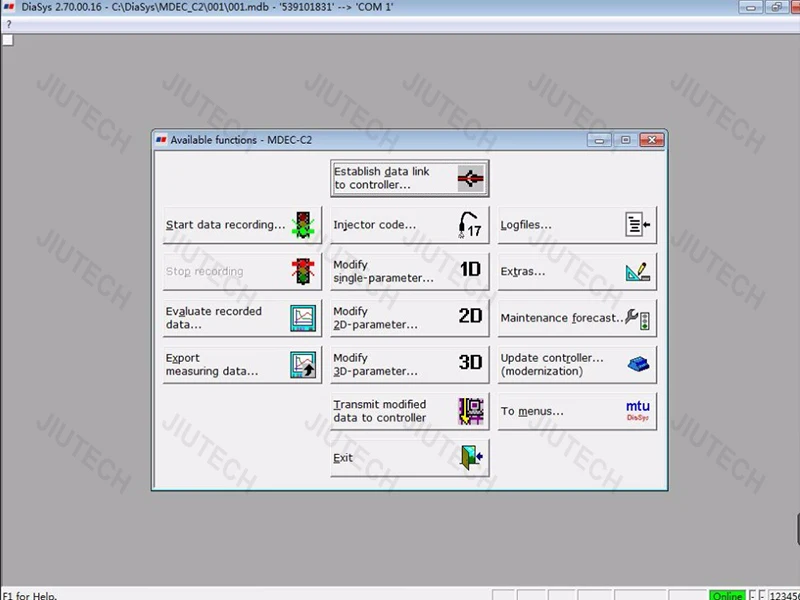Click the Exit door icon
This screenshot has width=800, height=600.
point(470,458)
